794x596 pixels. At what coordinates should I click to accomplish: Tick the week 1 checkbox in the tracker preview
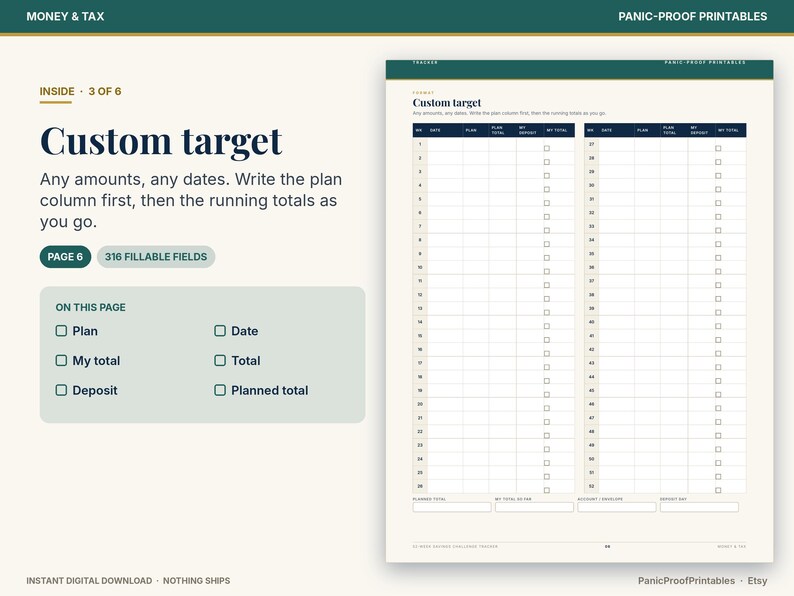pyautogui.click(x=547, y=148)
